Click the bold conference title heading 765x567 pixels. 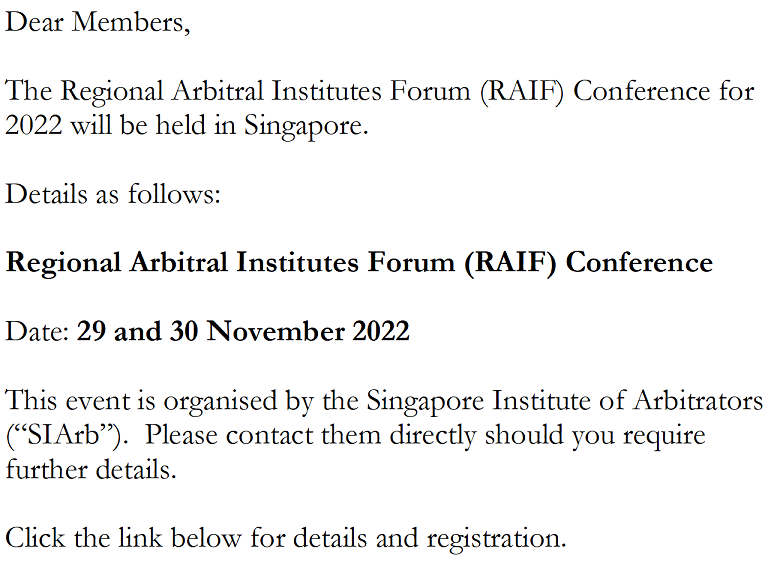point(359,262)
